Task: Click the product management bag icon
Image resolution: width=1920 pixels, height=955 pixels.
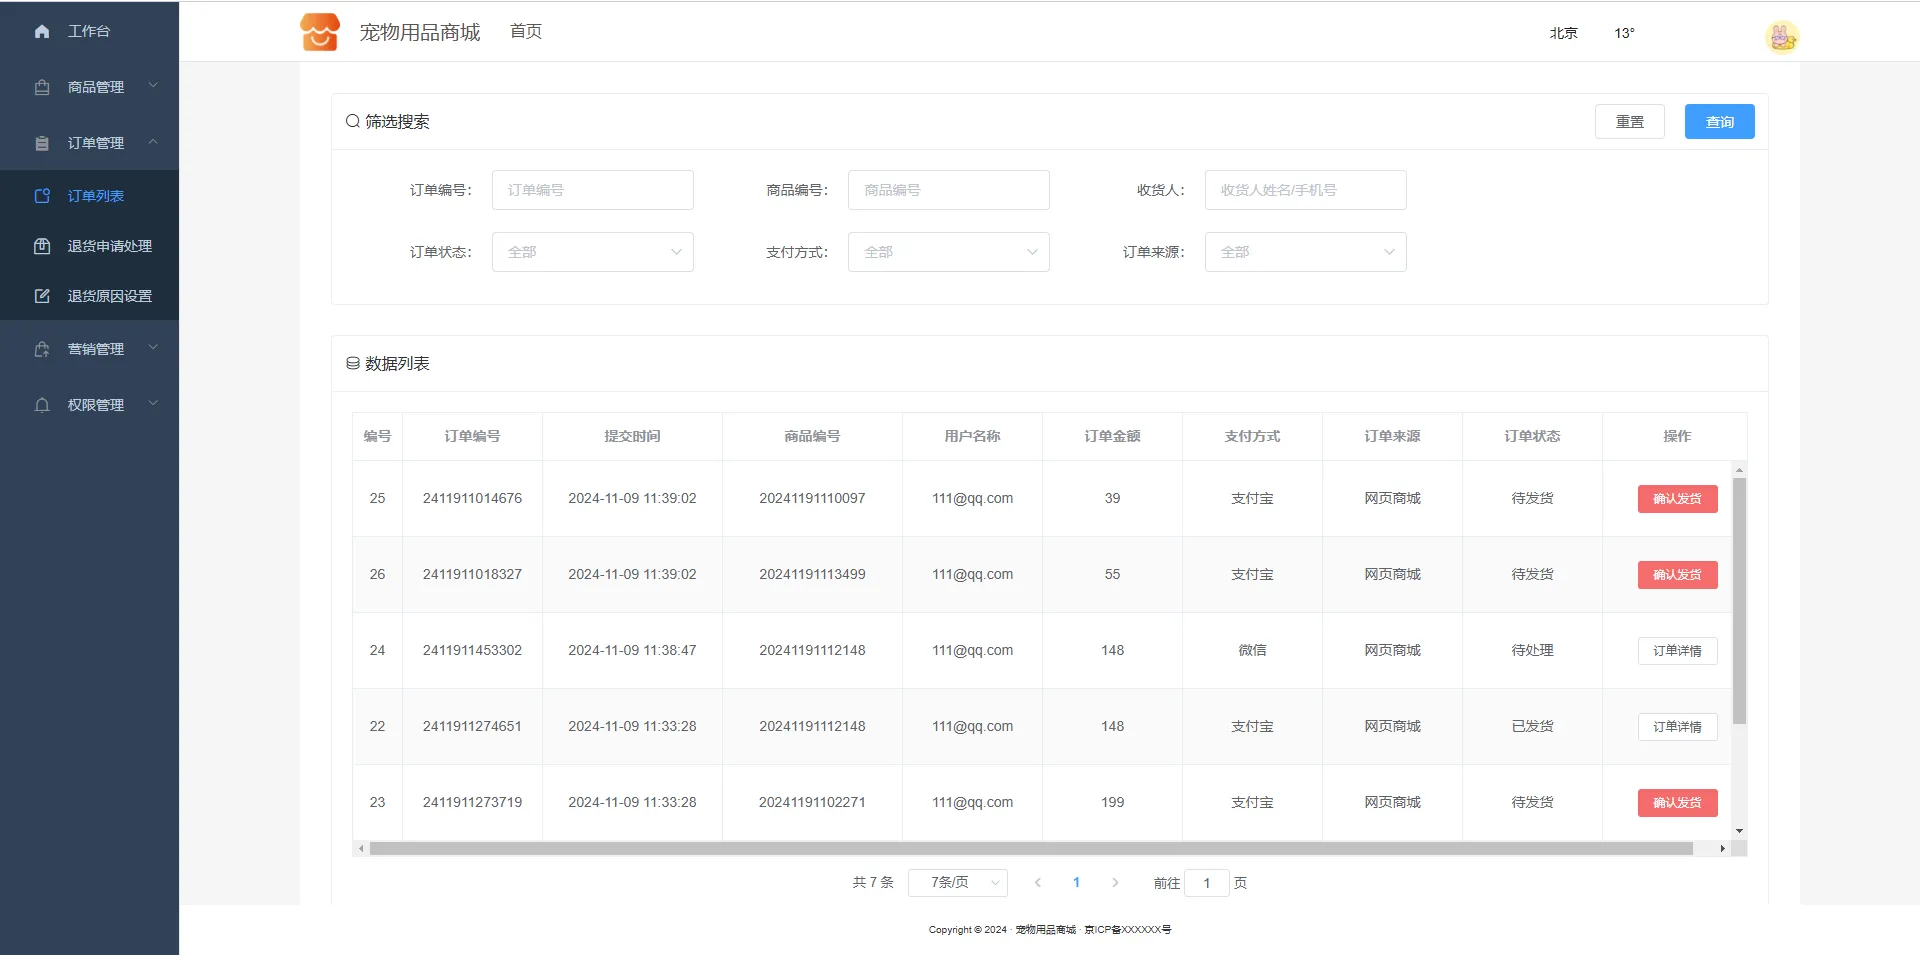Action: click(42, 87)
